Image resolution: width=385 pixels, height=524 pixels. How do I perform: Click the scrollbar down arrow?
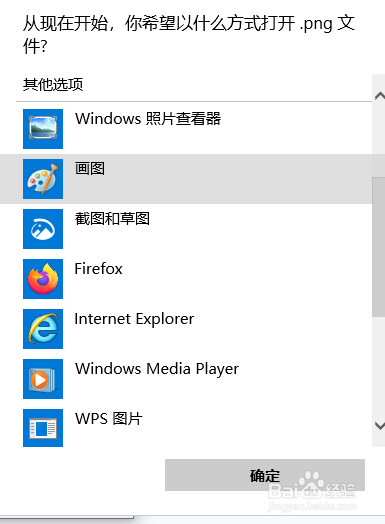tap(379, 426)
